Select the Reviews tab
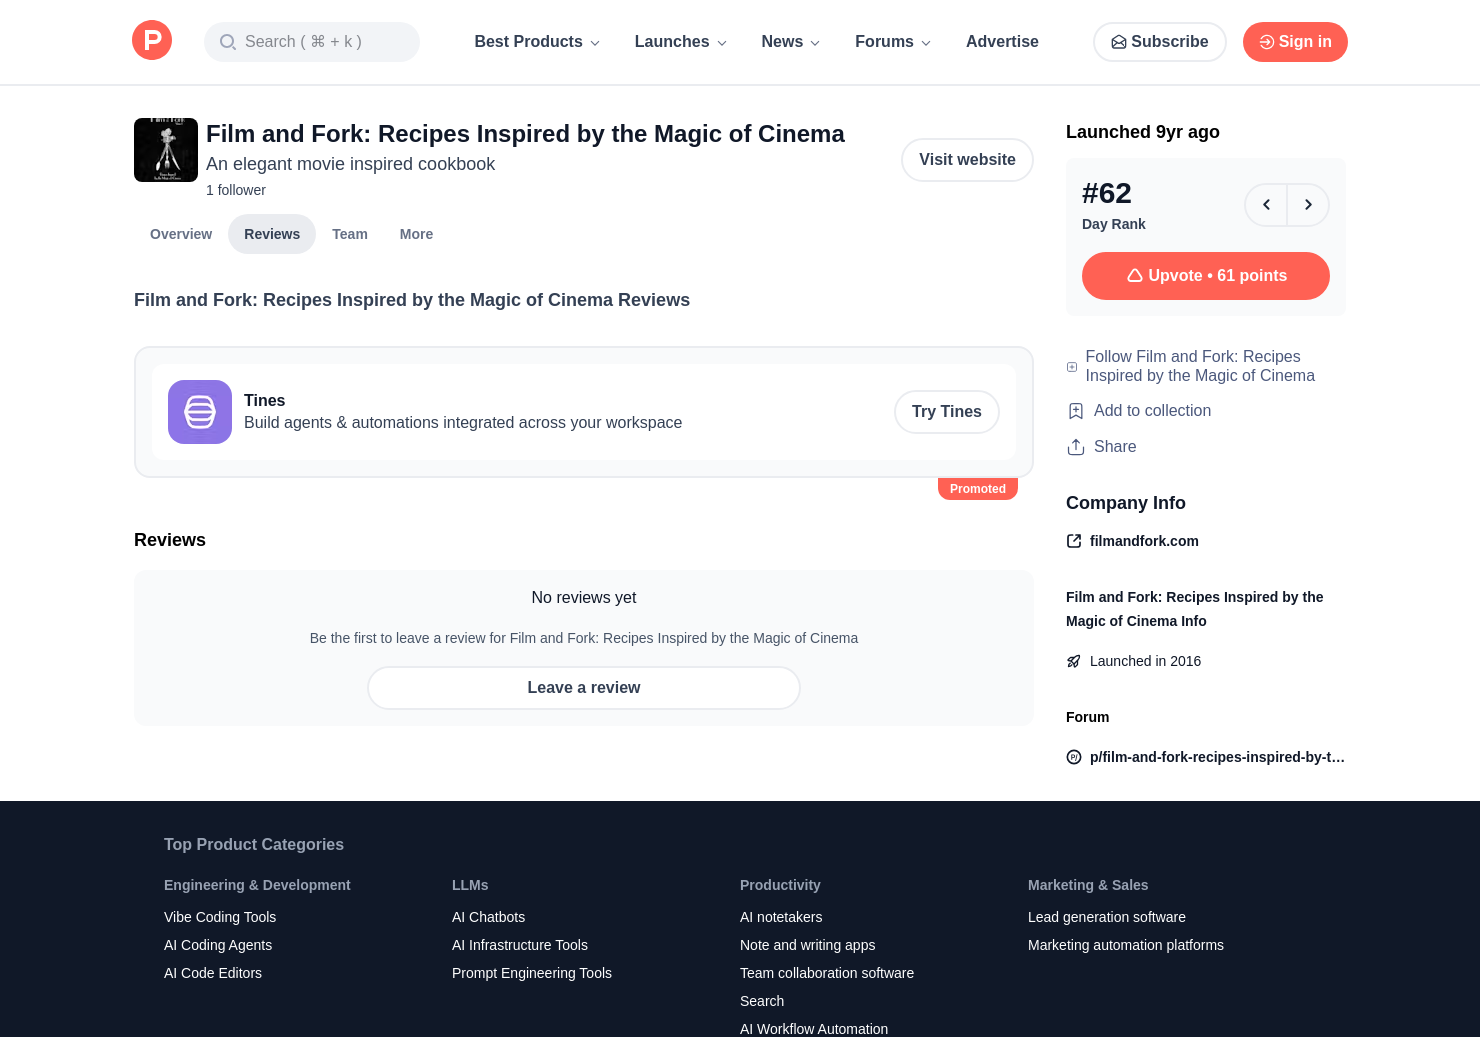Screen dimensions: 1480x1037 (x=272, y=234)
